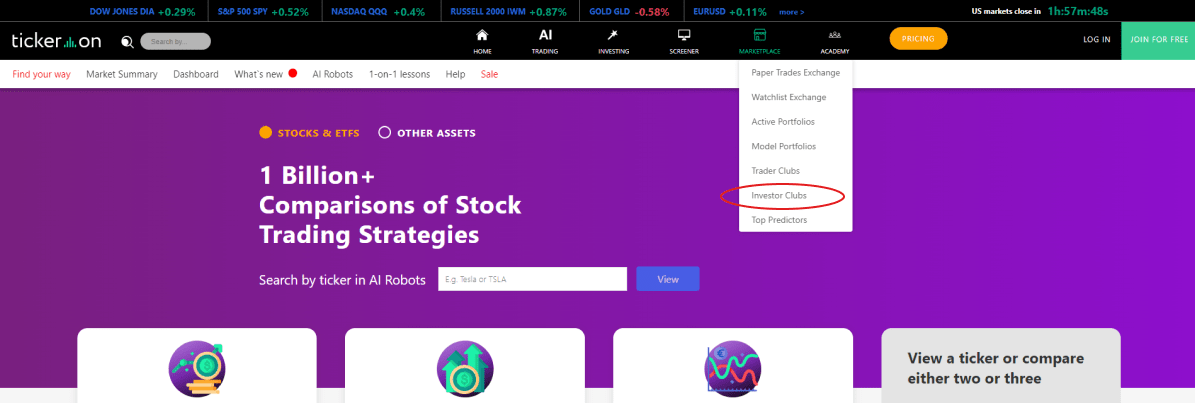
Task: Click the Join For Free button
Action: pos(1158,40)
